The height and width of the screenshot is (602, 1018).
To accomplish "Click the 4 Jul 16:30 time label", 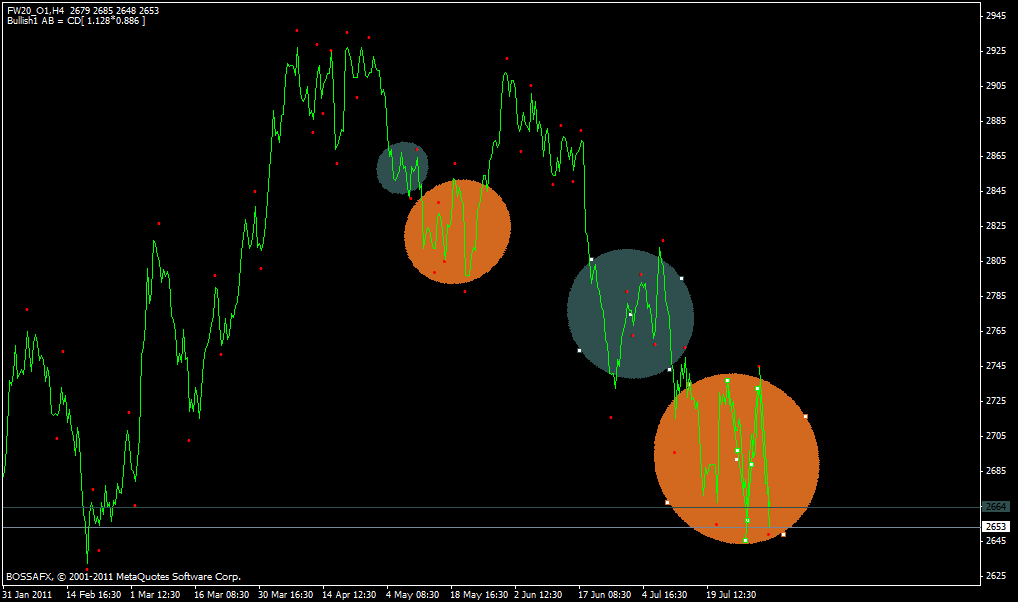I will [665, 595].
